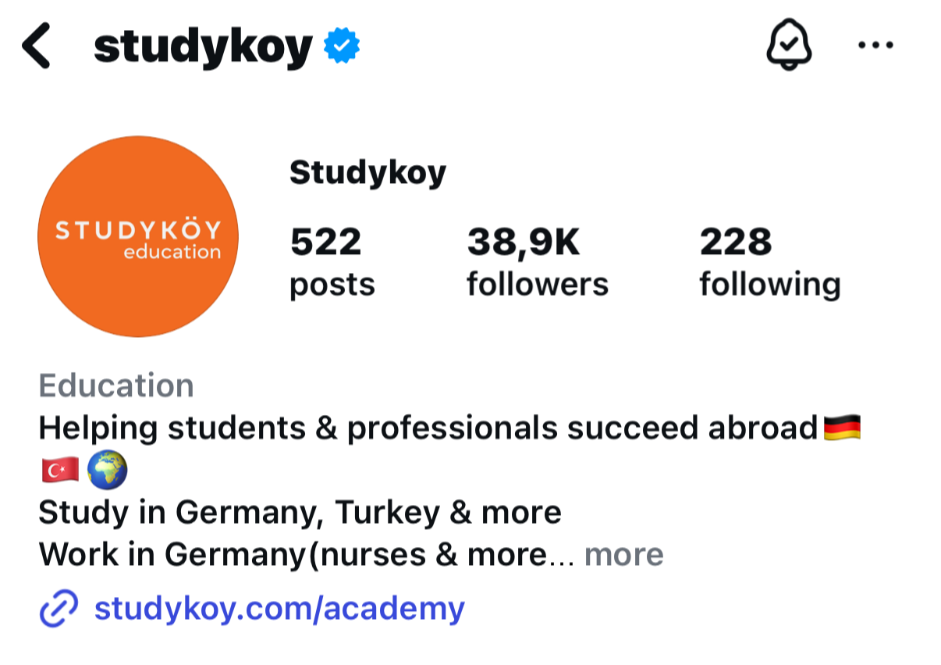This screenshot has width=941, height=665.
Task: Click the "Study in Germany, Turkey & more" line
Action: [300, 512]
